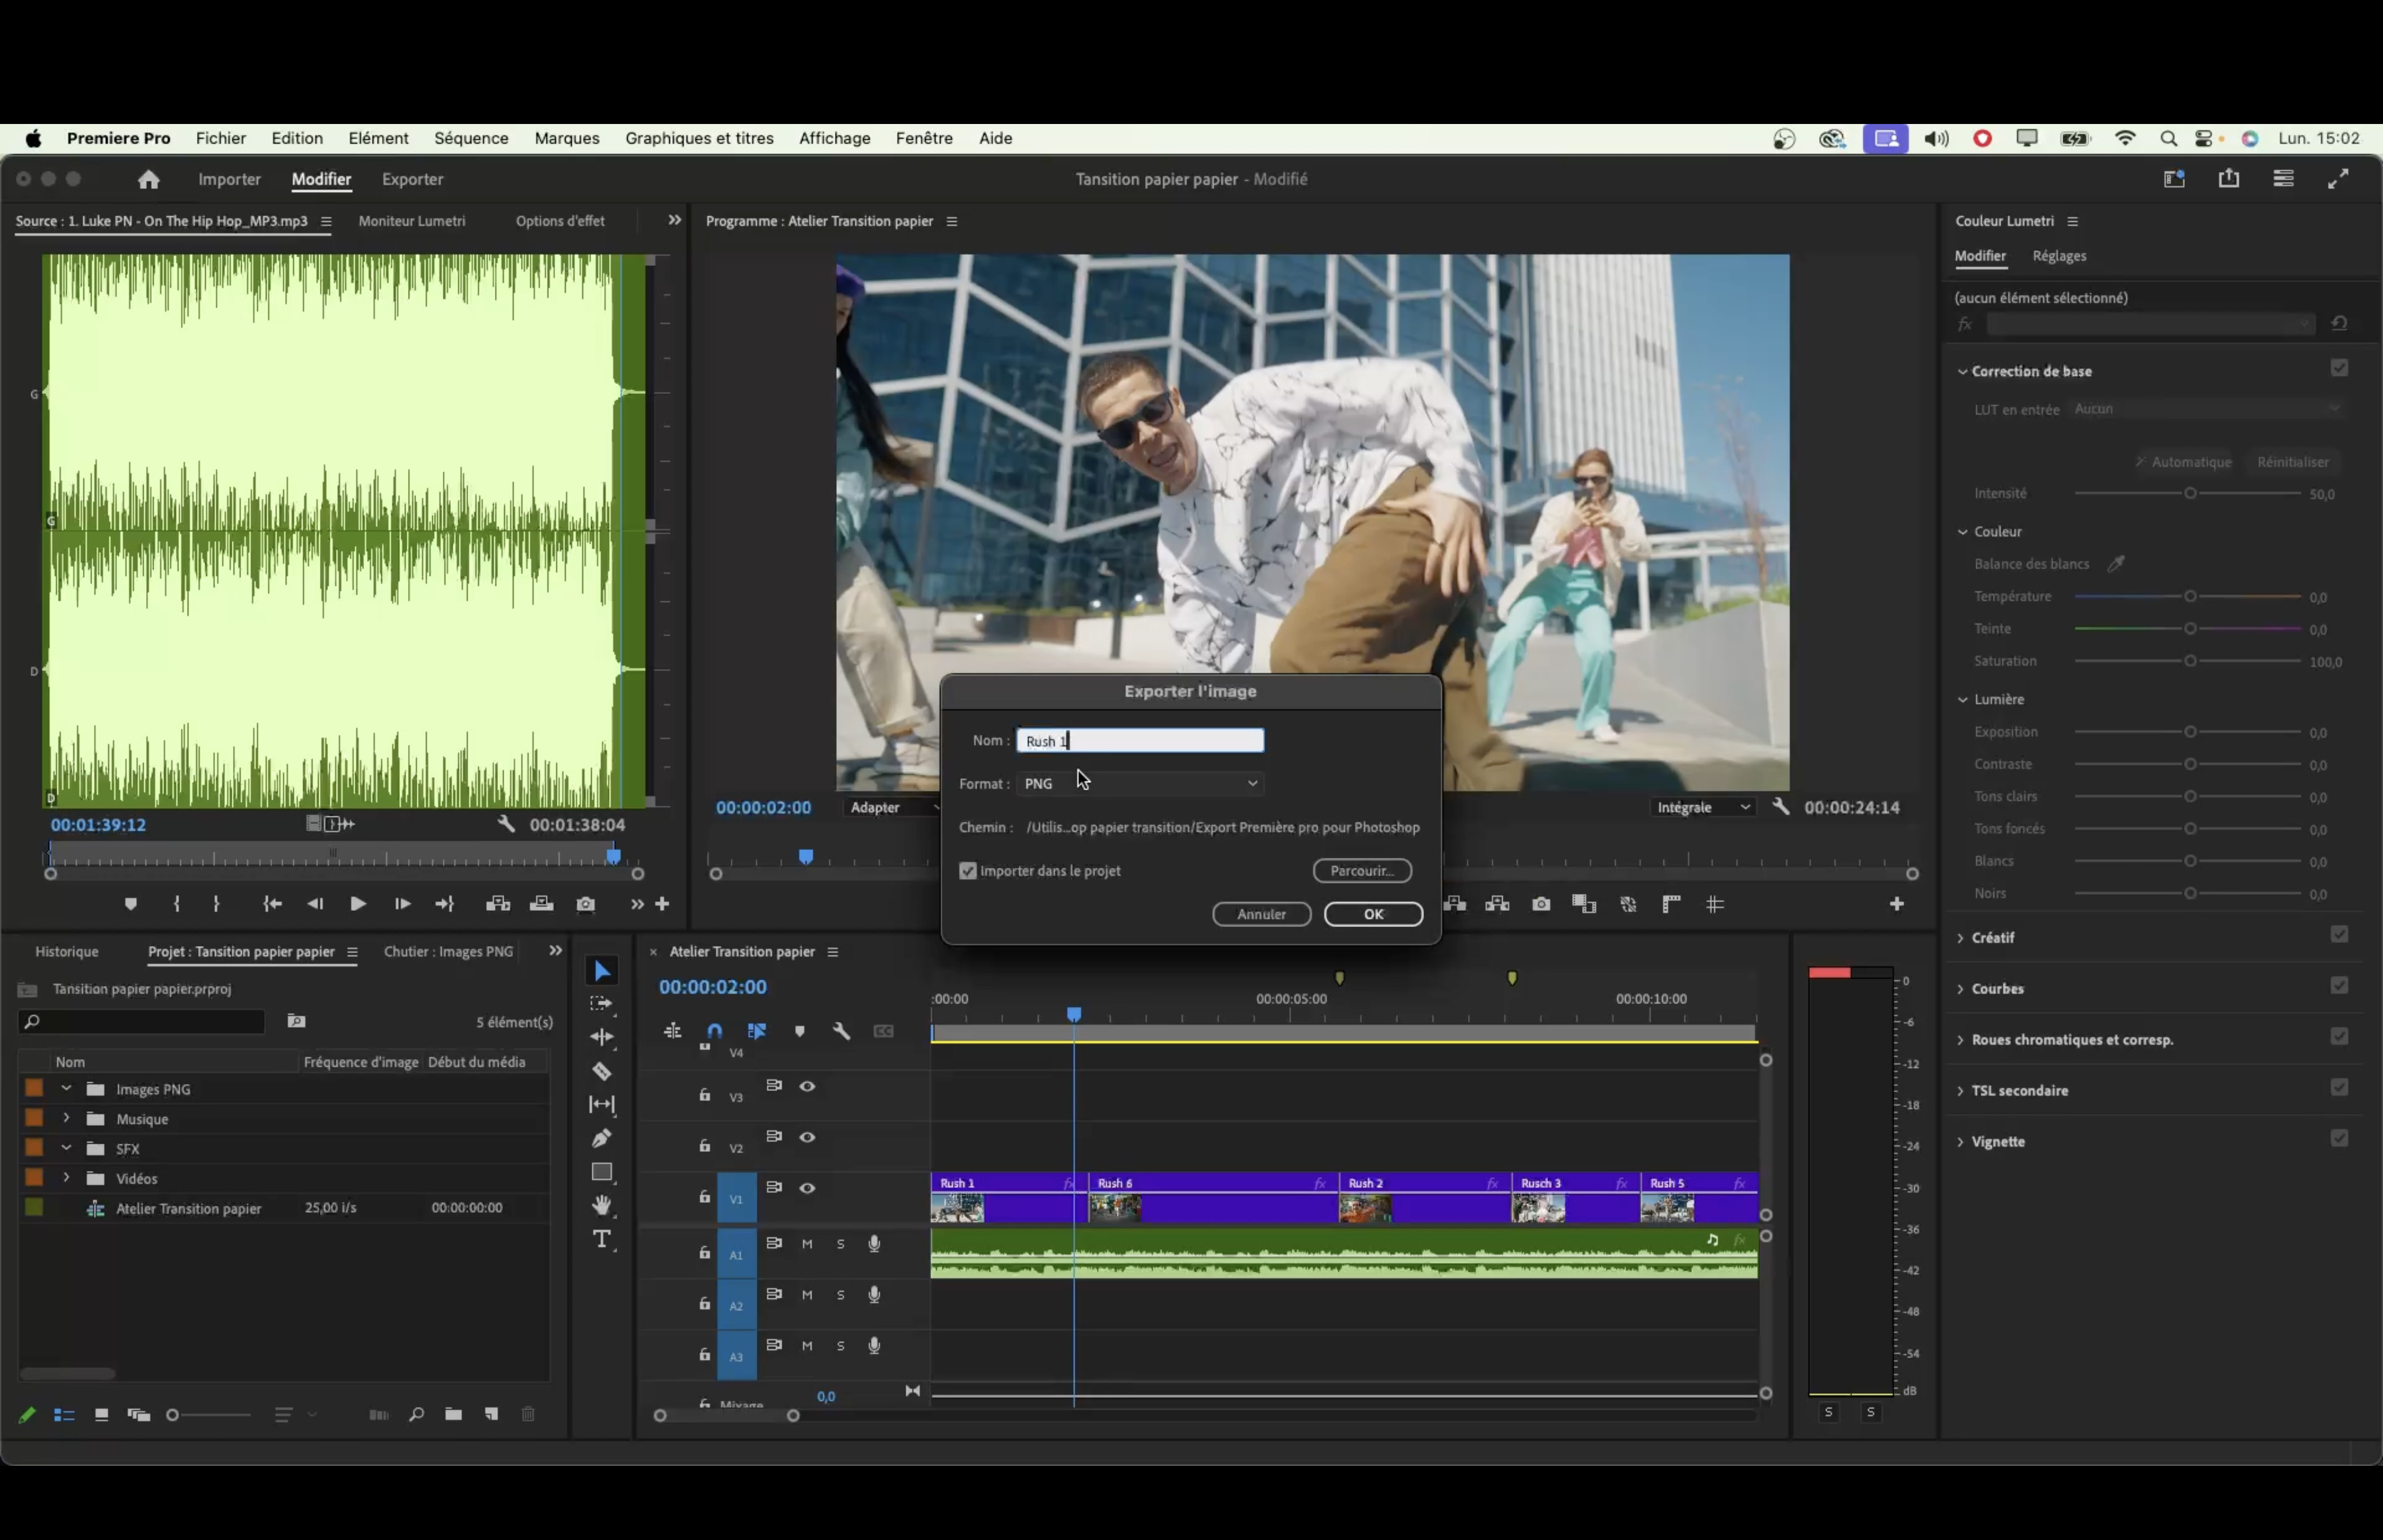Click the Home icon in the header bar
Image resolution: width=2383 pixels, height=1540 pixels.
[148, 179]
